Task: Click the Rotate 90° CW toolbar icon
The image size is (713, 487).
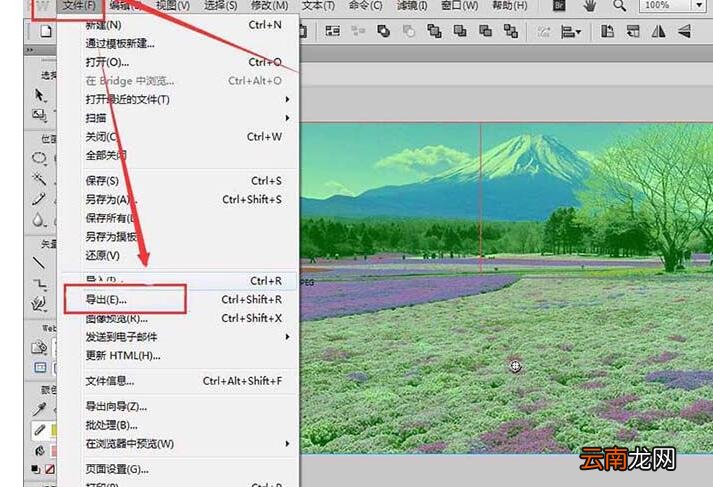Action: click(x=633, y=31)
